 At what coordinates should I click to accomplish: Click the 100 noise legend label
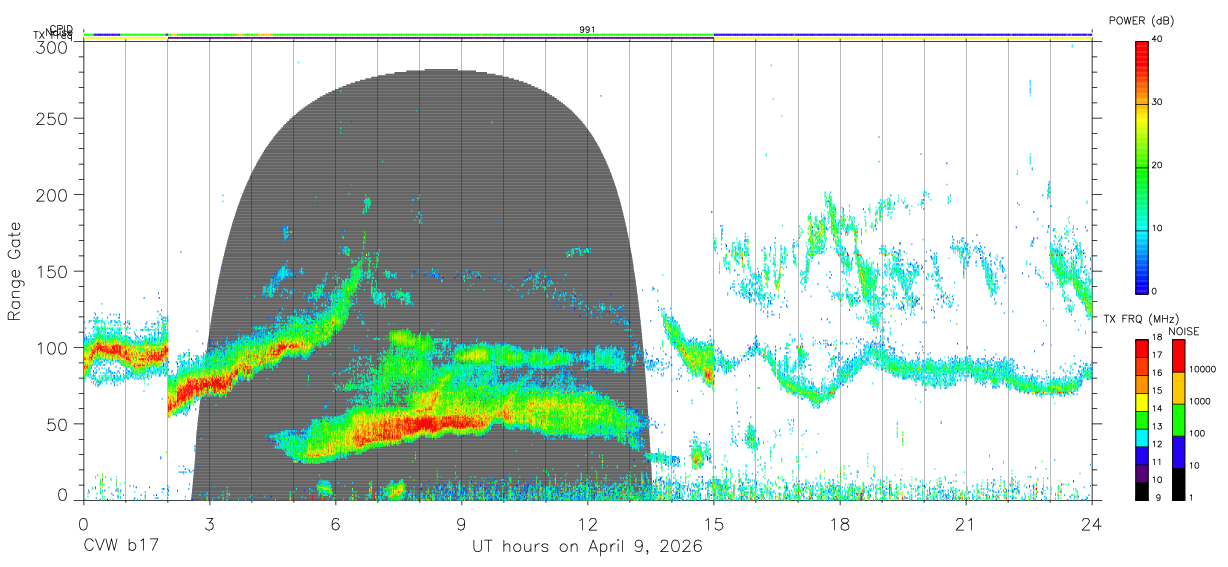tap(1199, 434)
